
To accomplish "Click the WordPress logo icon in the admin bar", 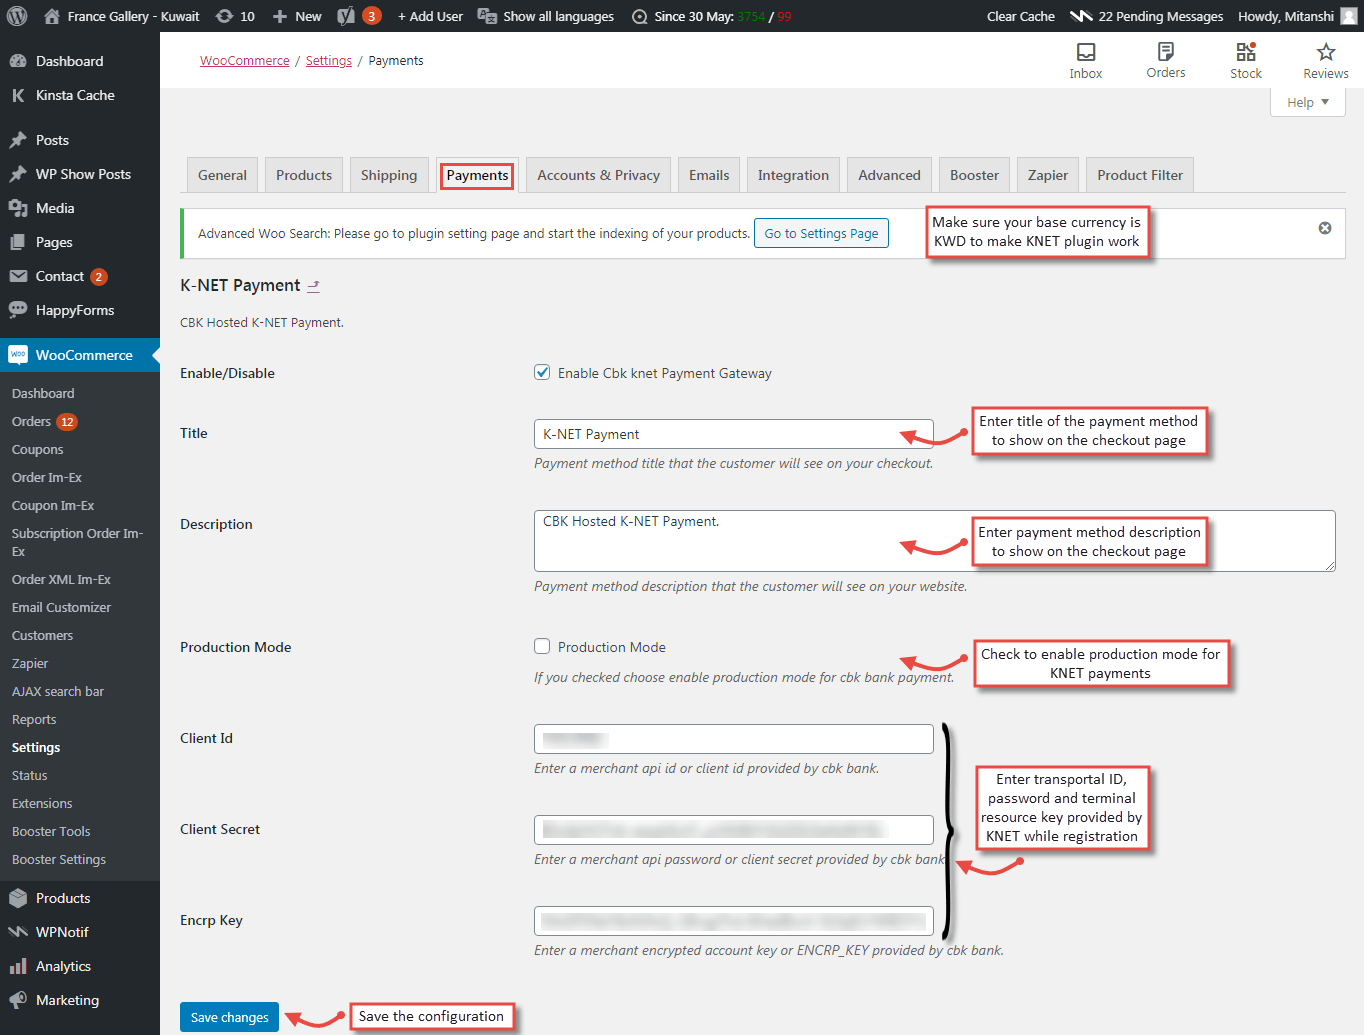I will (x=16, y=16).
